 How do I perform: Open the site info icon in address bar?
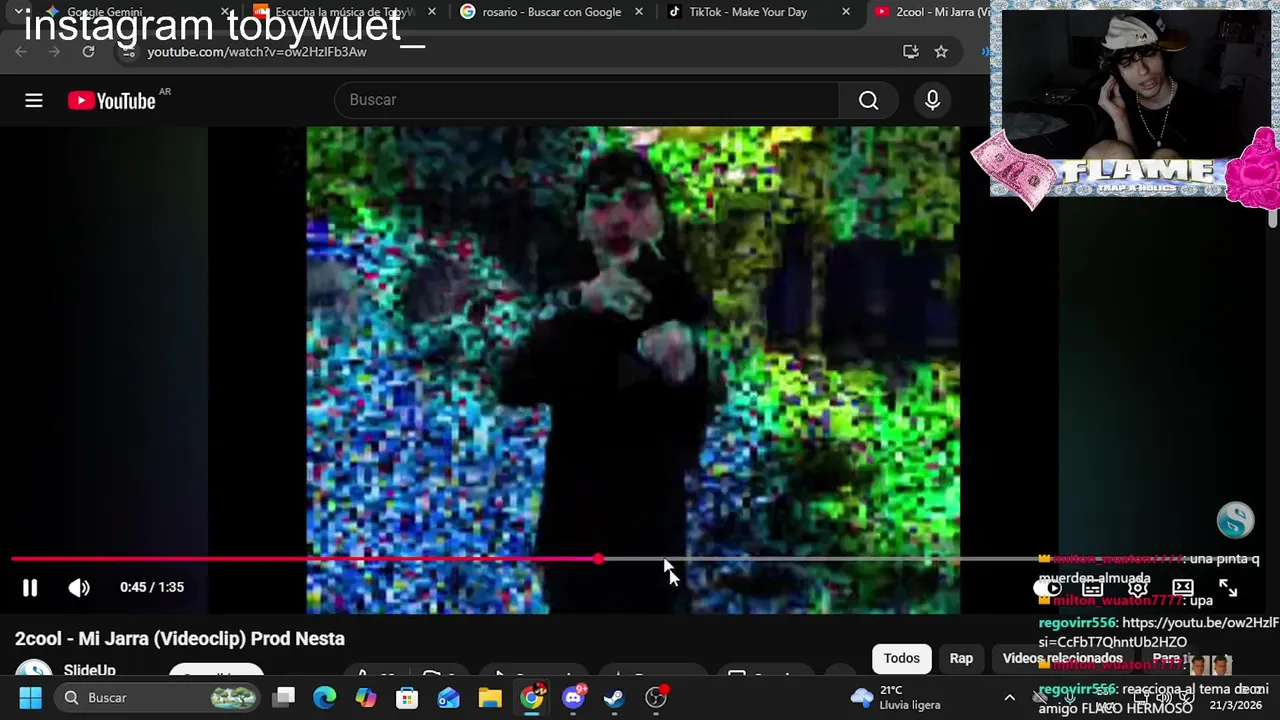pyautogui.click(x=126, y=52)
